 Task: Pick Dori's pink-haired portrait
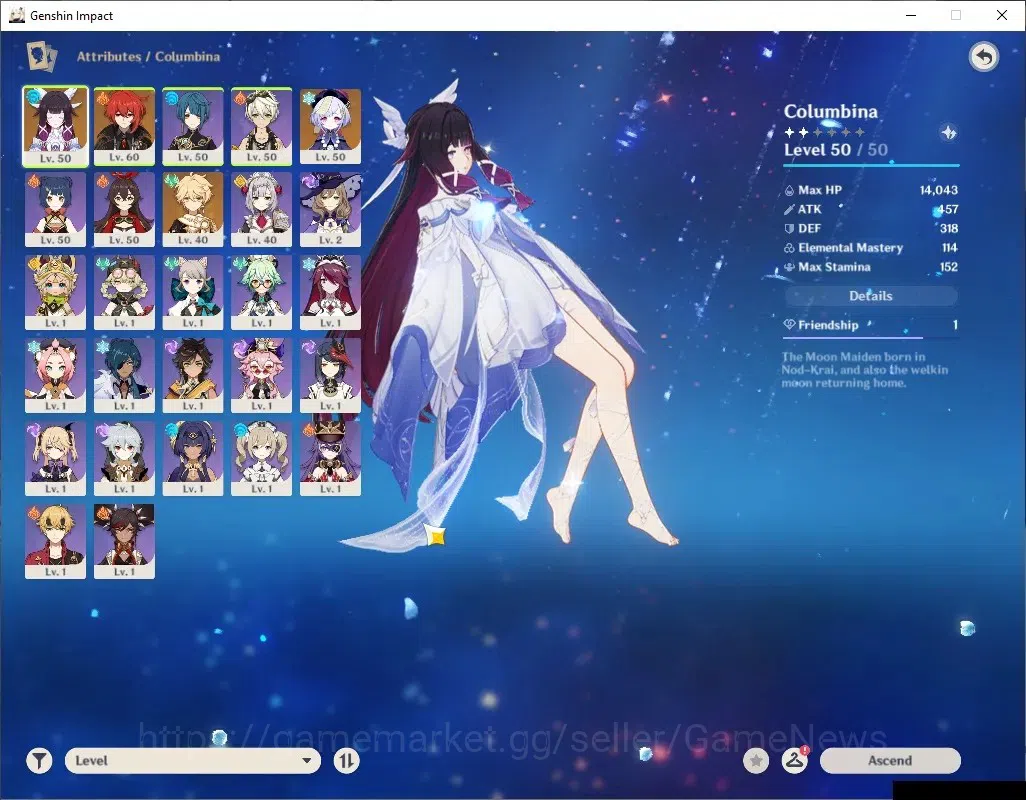(262, 375)
